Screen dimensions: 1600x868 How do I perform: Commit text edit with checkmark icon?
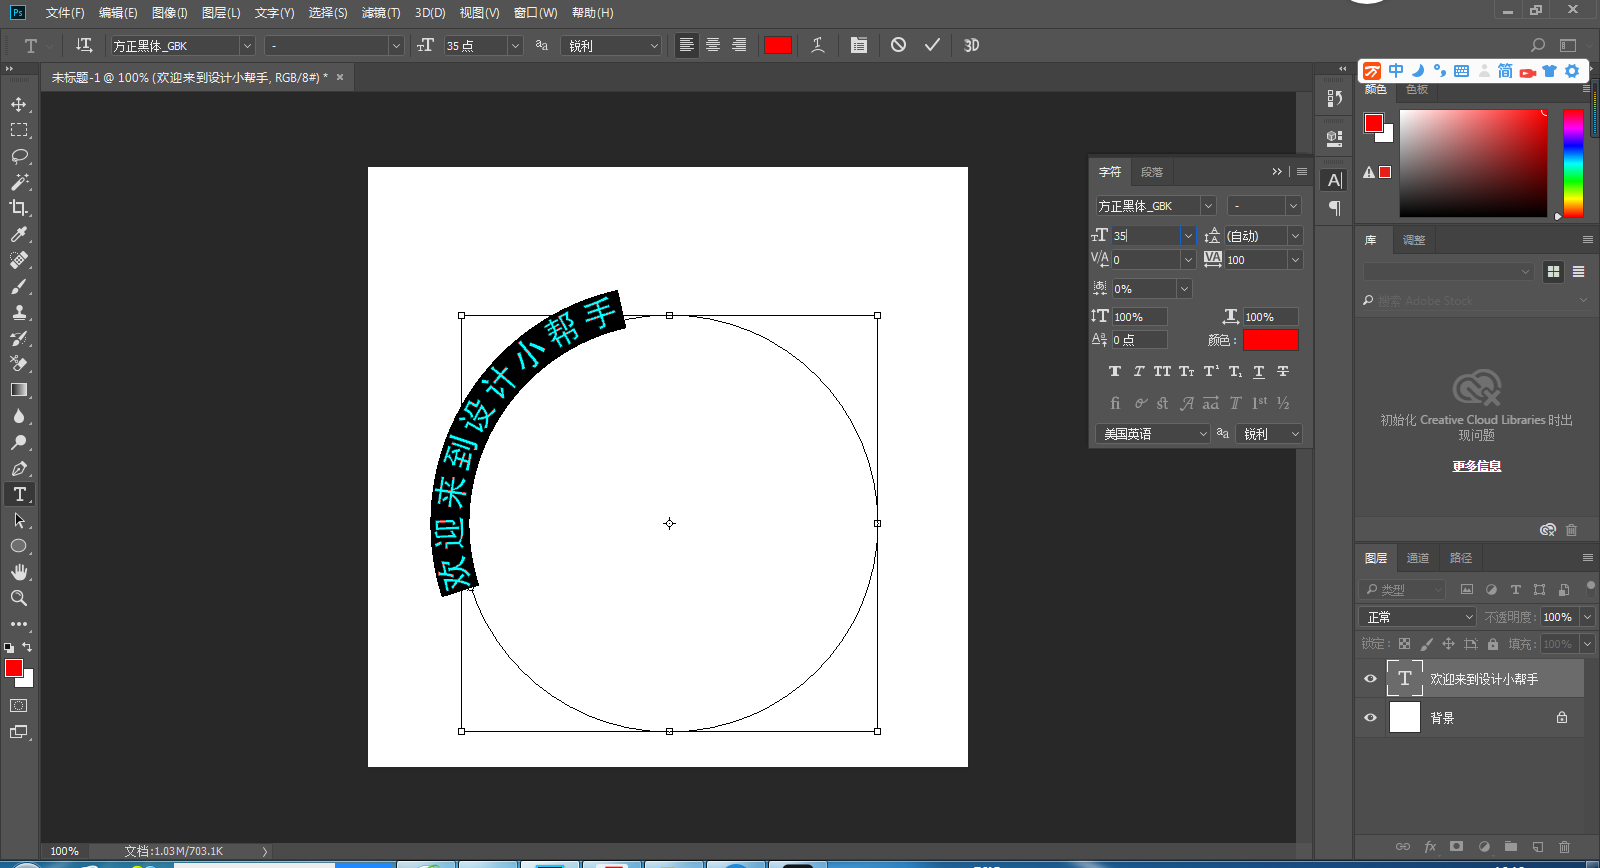click(x=932, y=45)
